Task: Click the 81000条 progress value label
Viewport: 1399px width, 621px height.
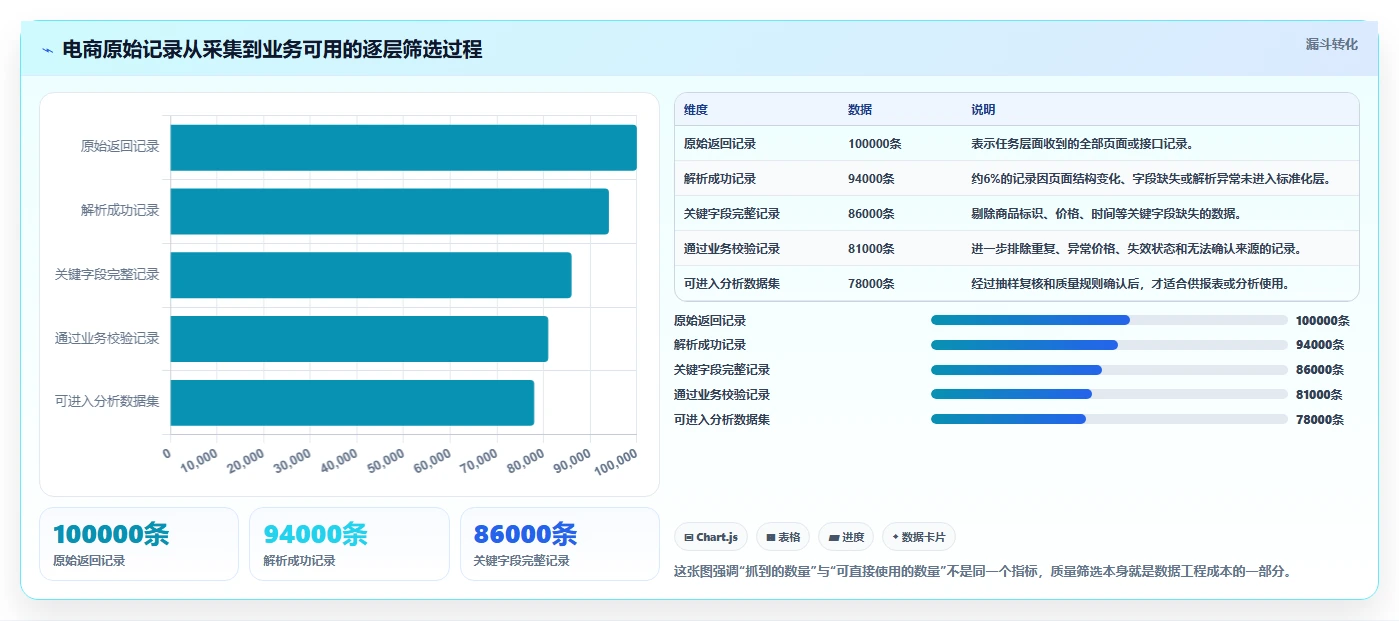Action: click(1320, 395)
